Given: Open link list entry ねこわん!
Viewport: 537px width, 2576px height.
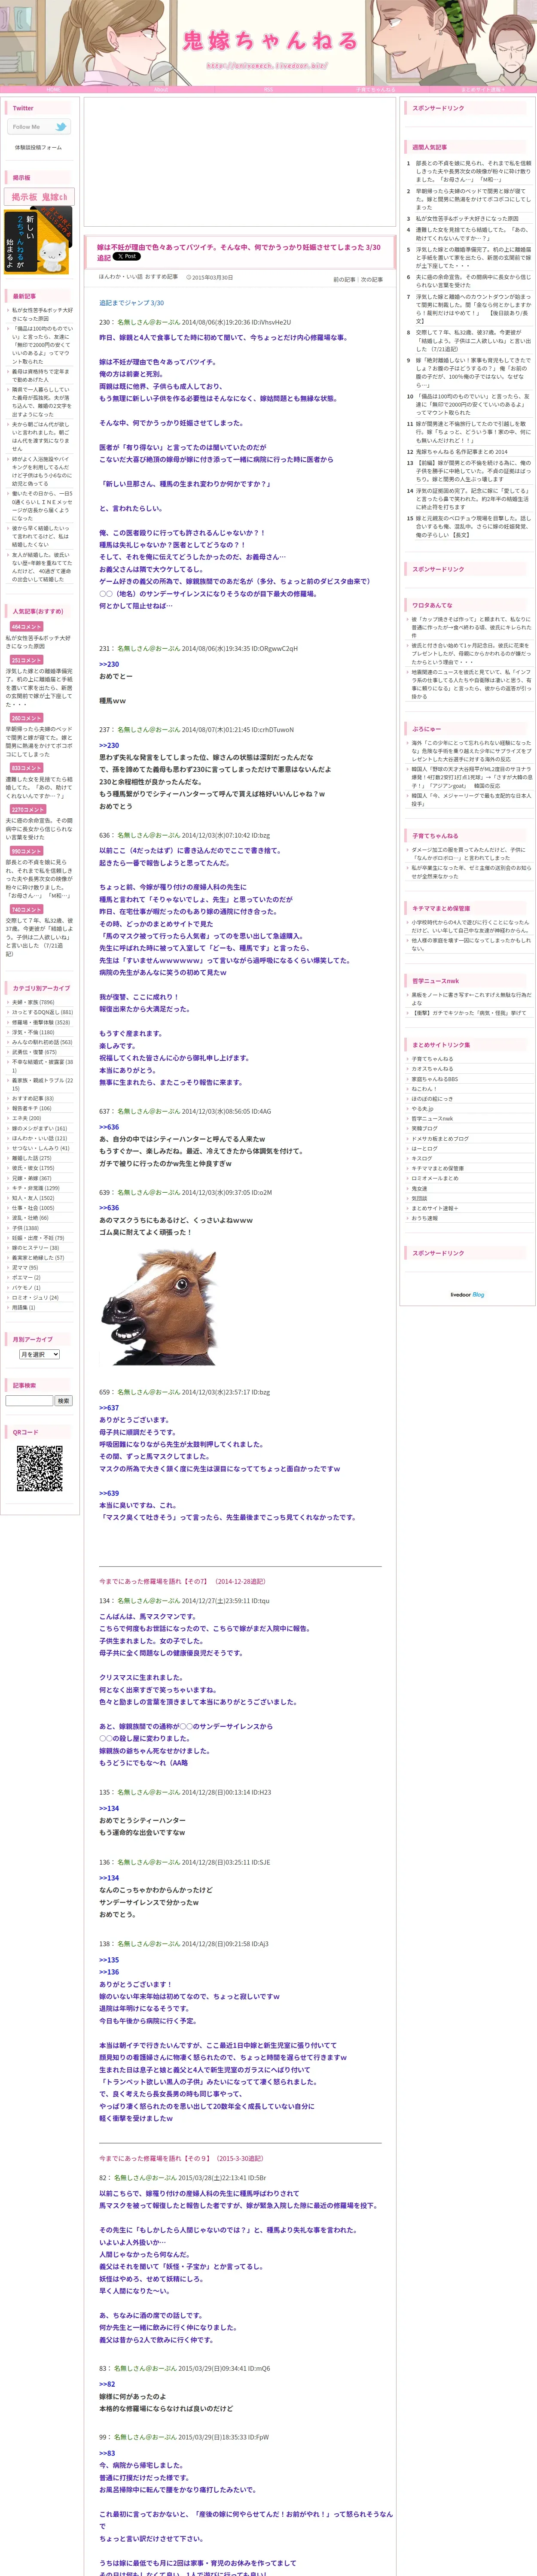Looking at the screenshot, I should click(424, 1089).
